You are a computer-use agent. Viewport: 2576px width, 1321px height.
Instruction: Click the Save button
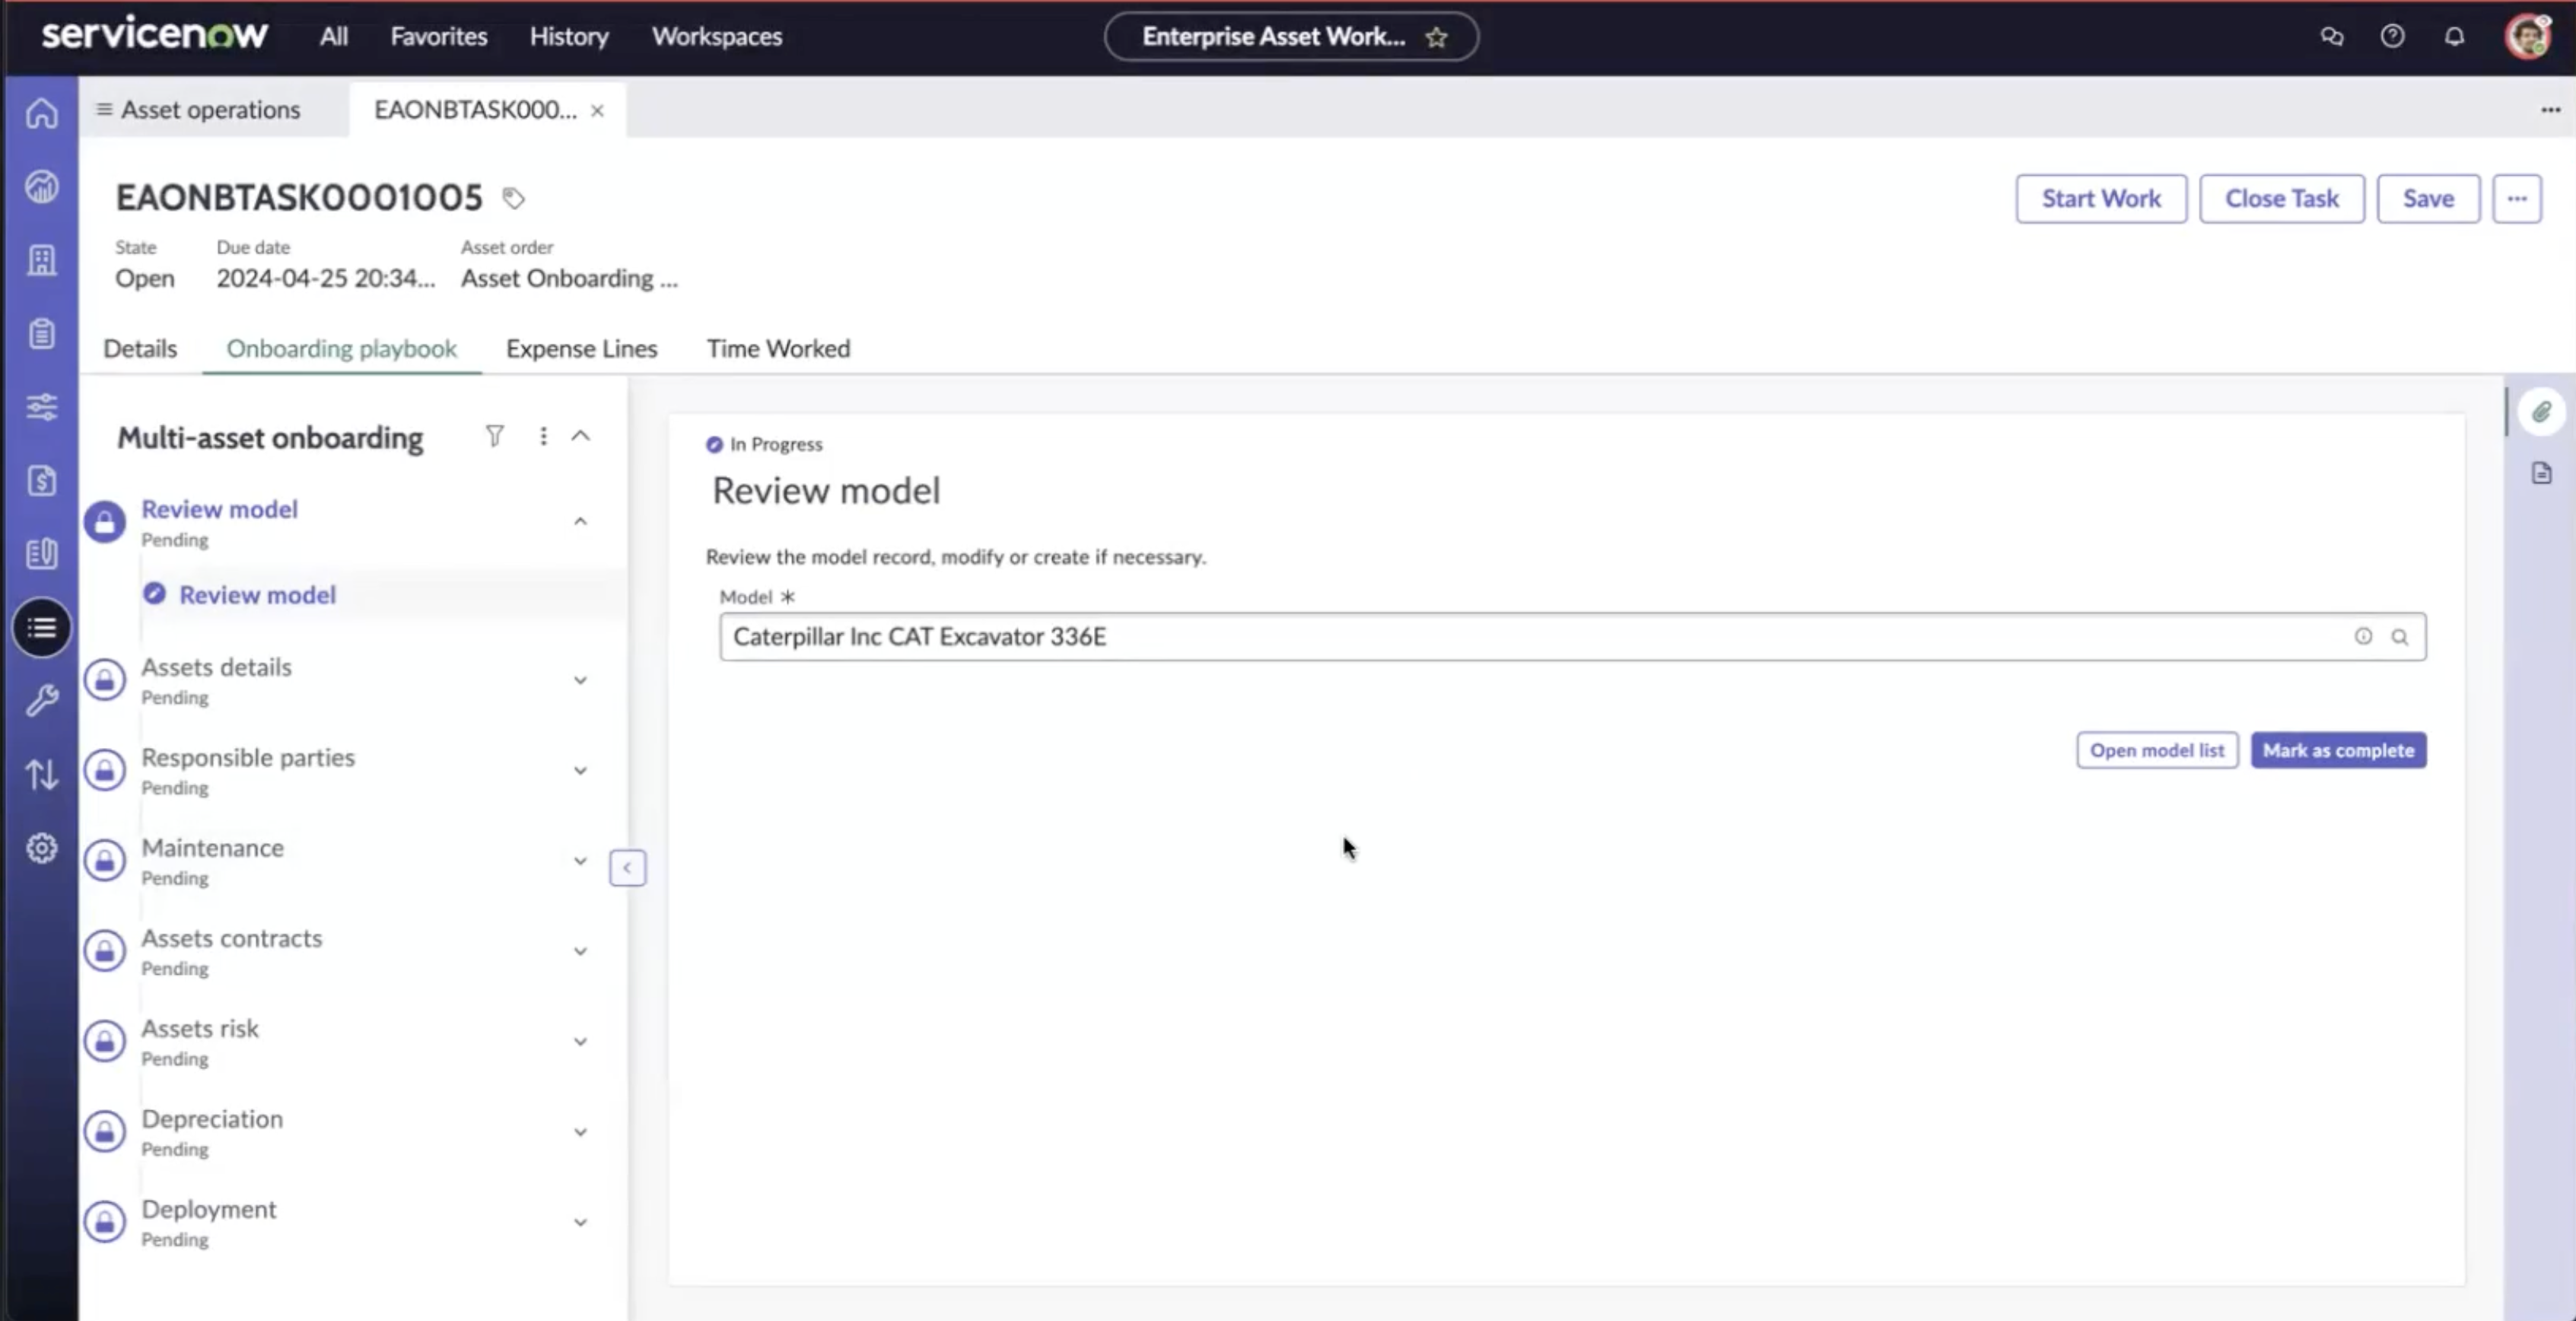point(2428,198)
